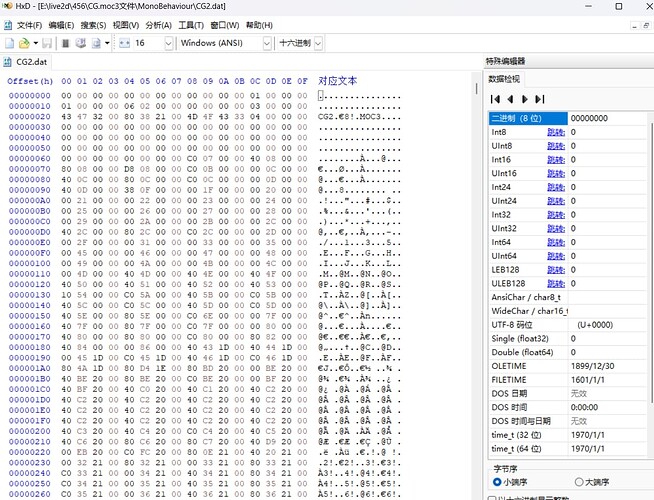Image resolution: width=654 pixels, height=500 pixels.
Task: Select the 二进制 (8 位) inspector row
Action: click(567, 118)
